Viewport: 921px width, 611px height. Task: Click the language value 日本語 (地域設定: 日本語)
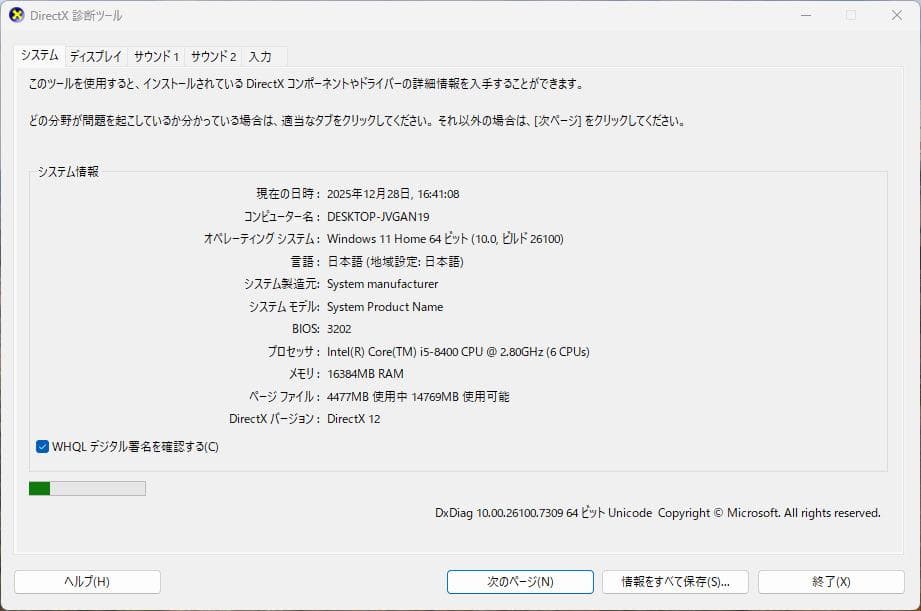(x=395, y=261)
